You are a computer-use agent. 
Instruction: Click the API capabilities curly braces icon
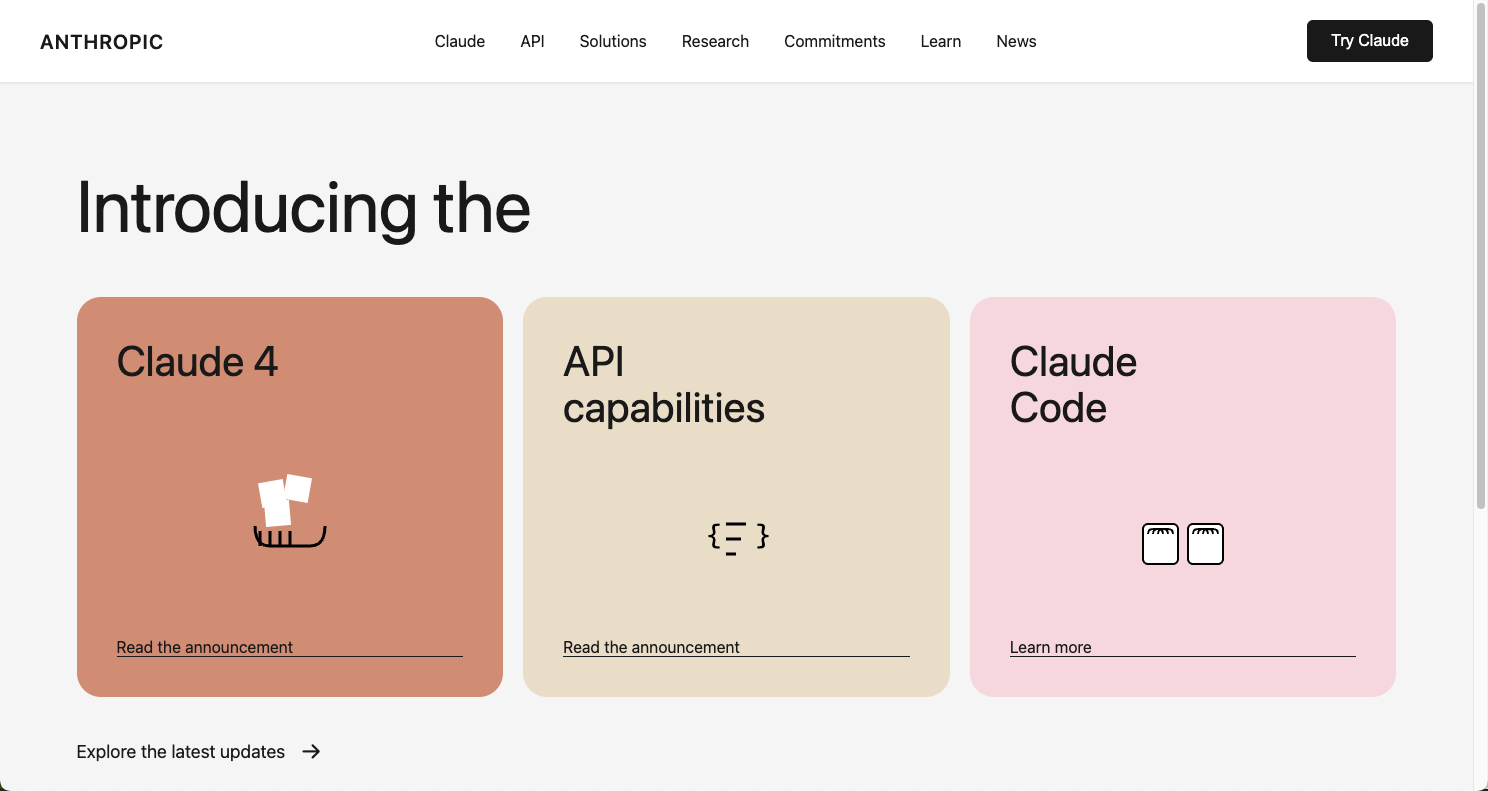pyautogui.click(x=738, y=538)
